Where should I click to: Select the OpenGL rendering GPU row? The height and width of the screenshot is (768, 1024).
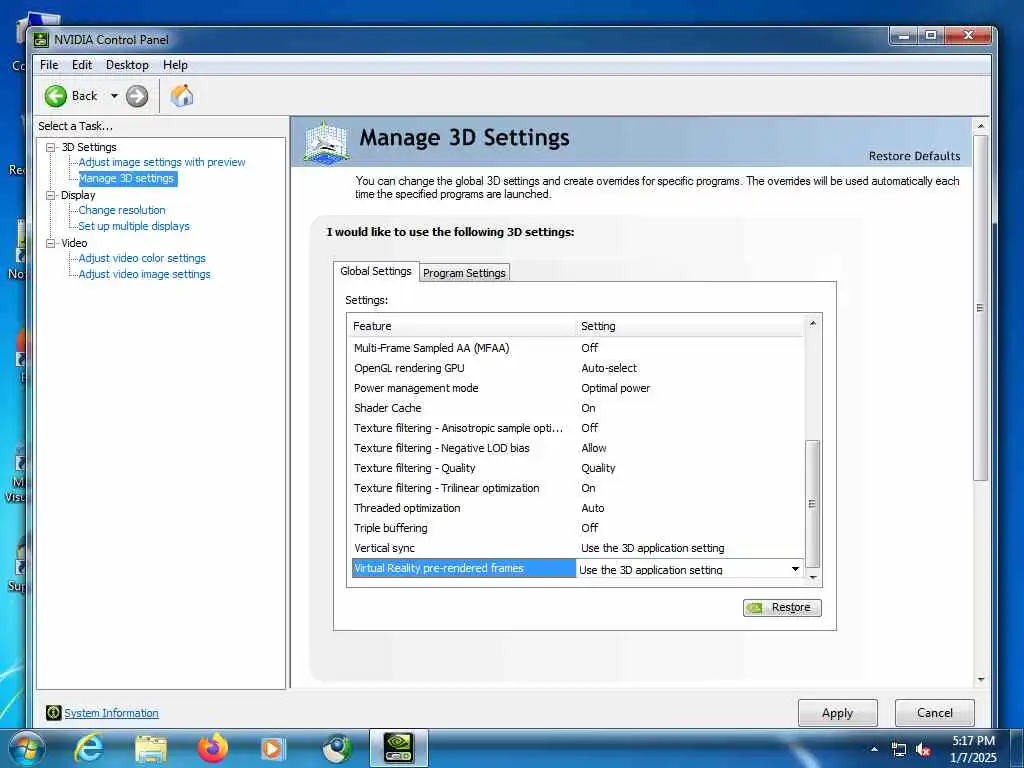578,368
